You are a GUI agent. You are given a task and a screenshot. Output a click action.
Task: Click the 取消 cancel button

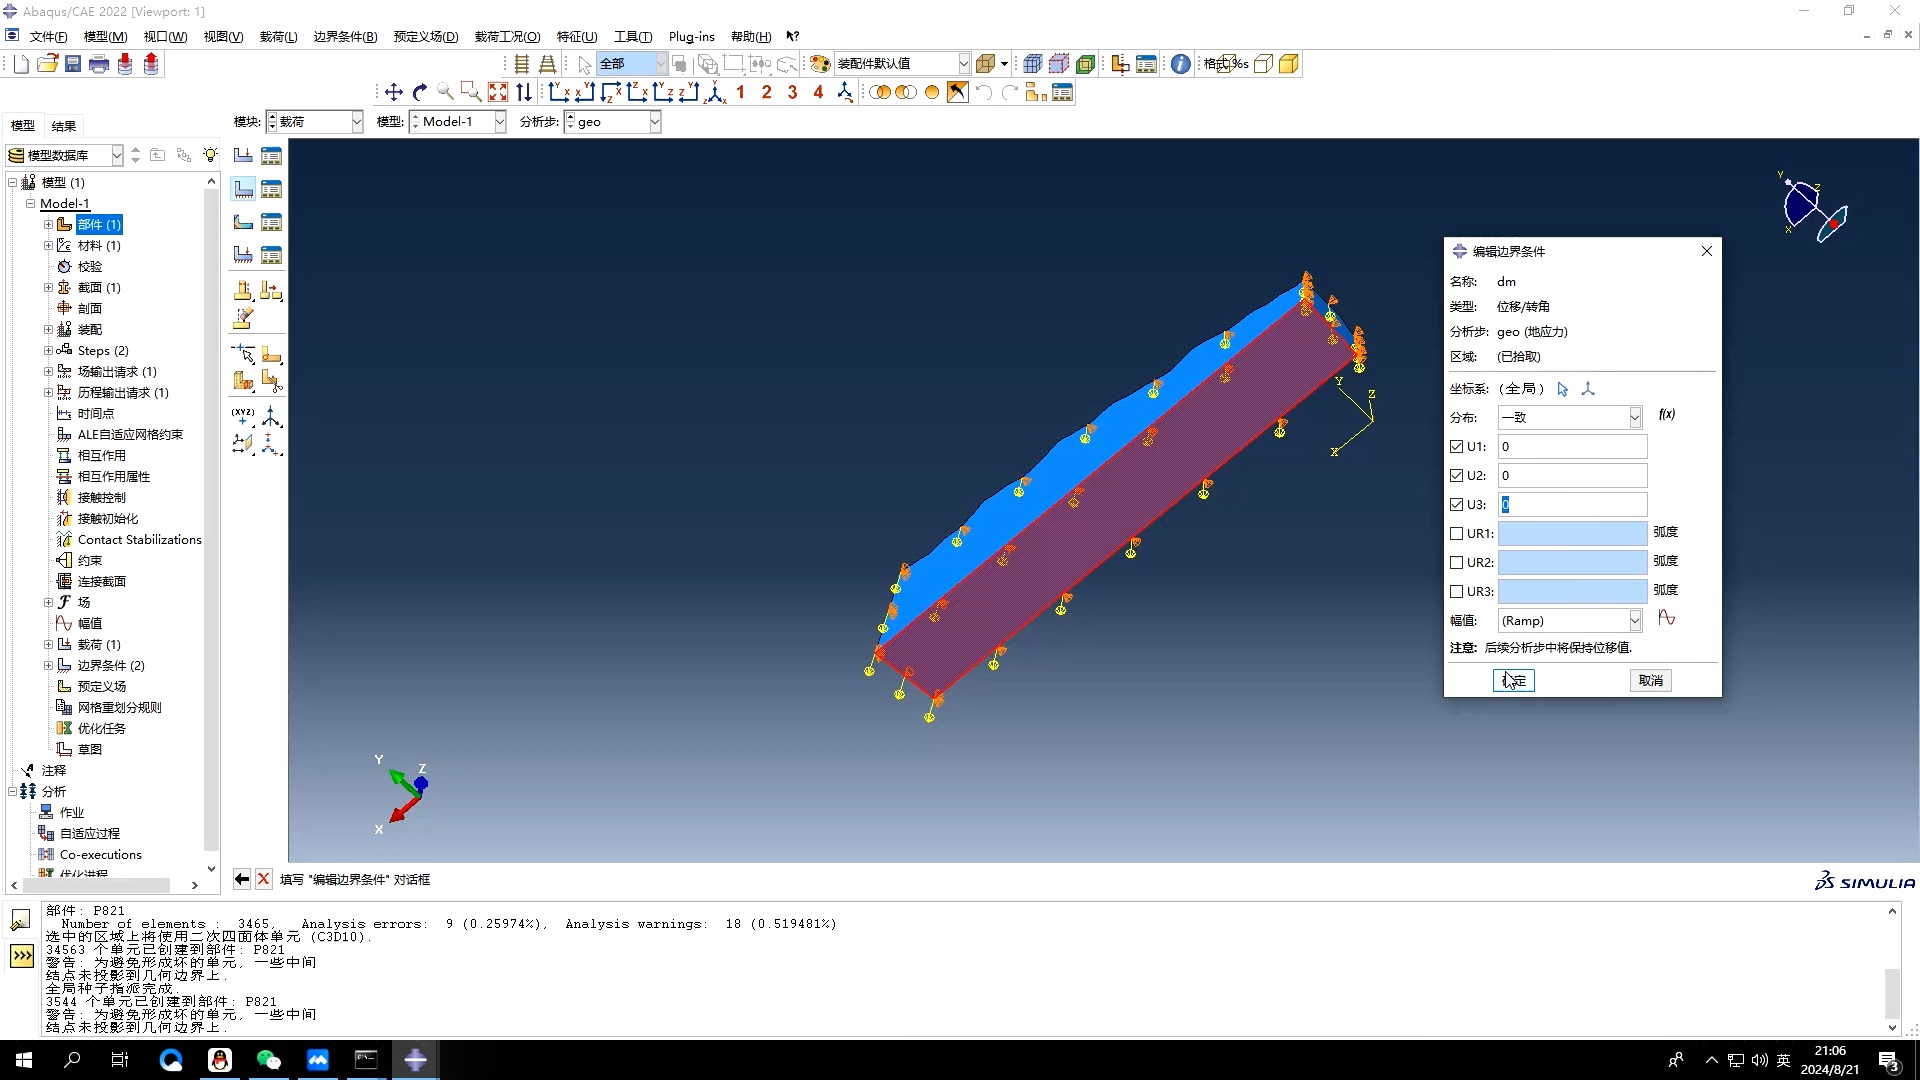(x=1650, y=681)
